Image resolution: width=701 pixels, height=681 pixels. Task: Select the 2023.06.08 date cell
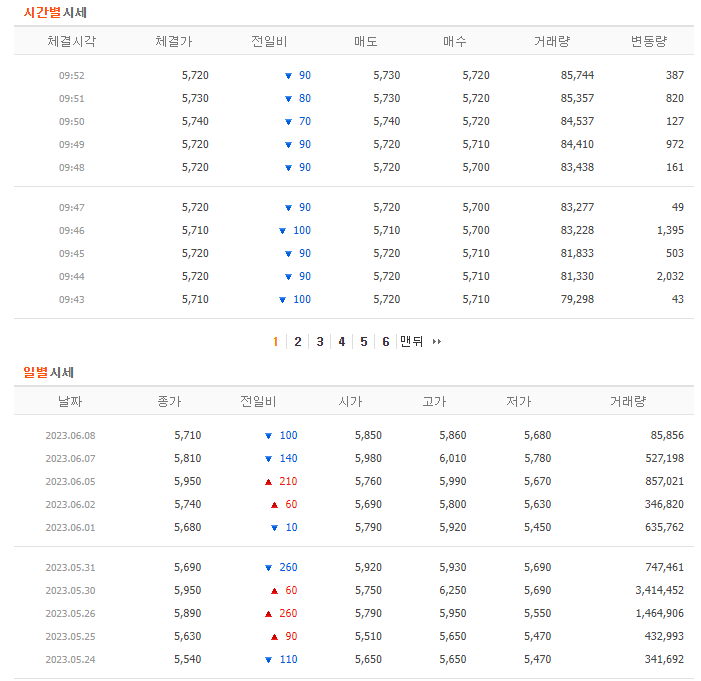[70, 436]
